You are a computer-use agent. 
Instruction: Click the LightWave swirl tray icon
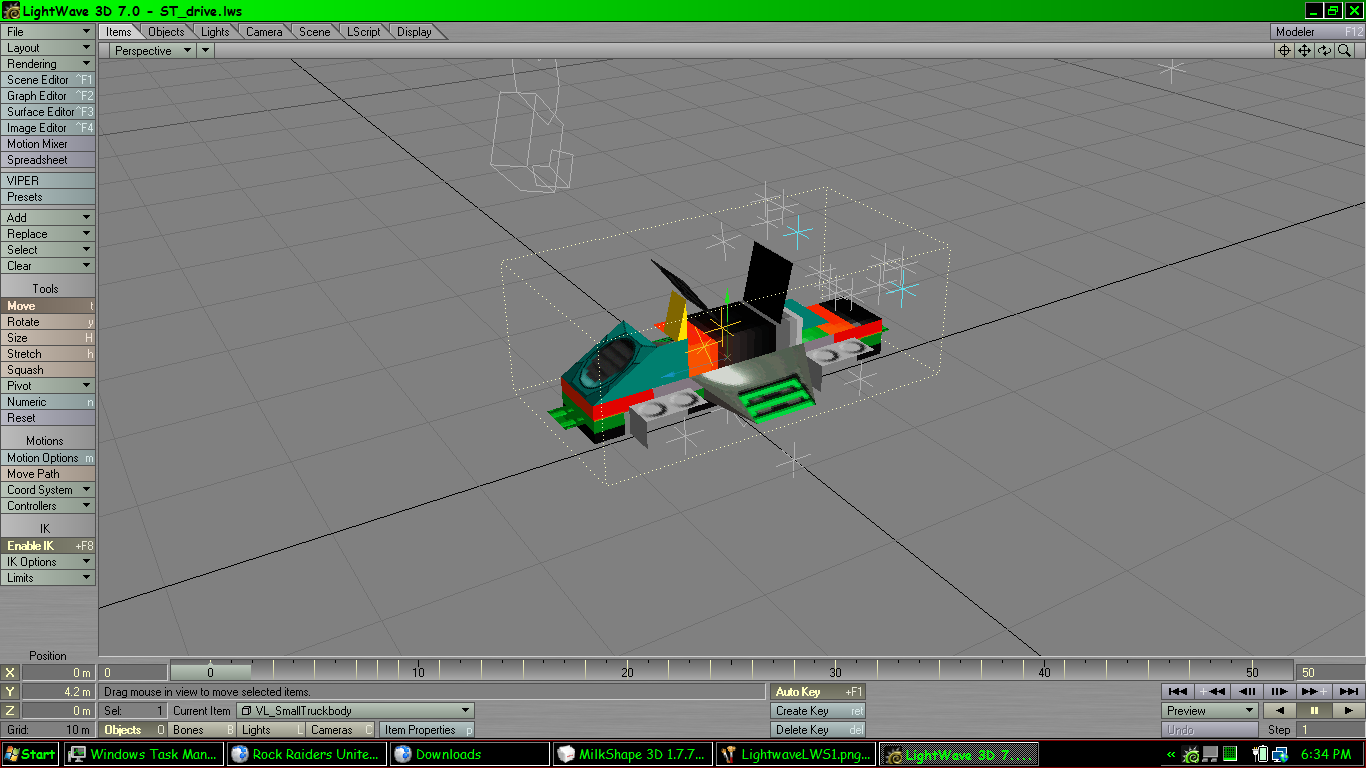pyautogui.click(x=1192, y=755)
